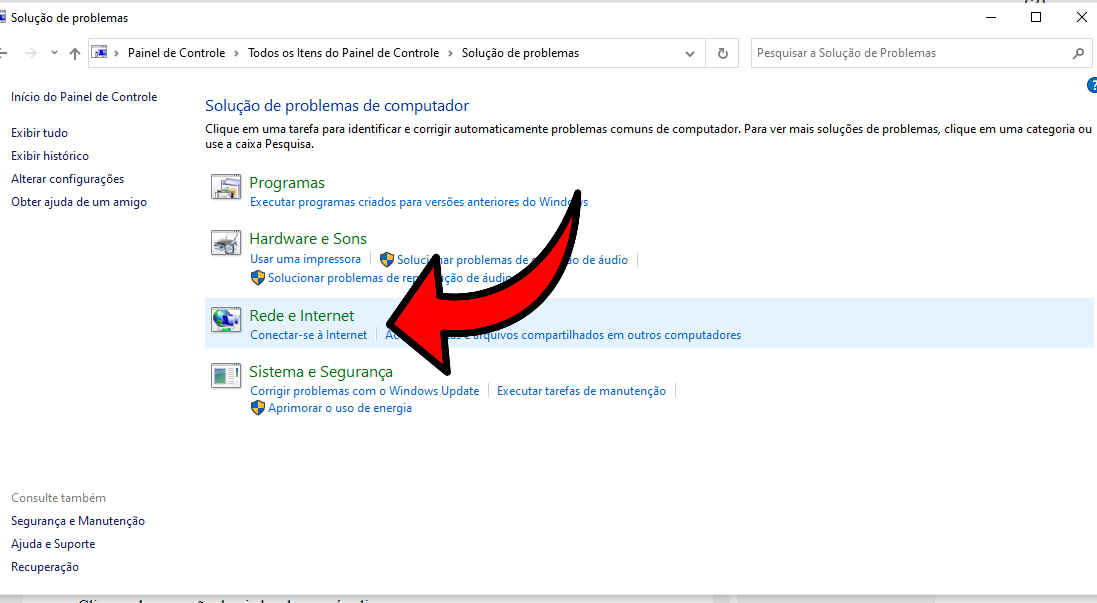Close the Solução de problemas window
Image resolution: width=1097 pixels, height=603 pixels.
point(1082,17)
